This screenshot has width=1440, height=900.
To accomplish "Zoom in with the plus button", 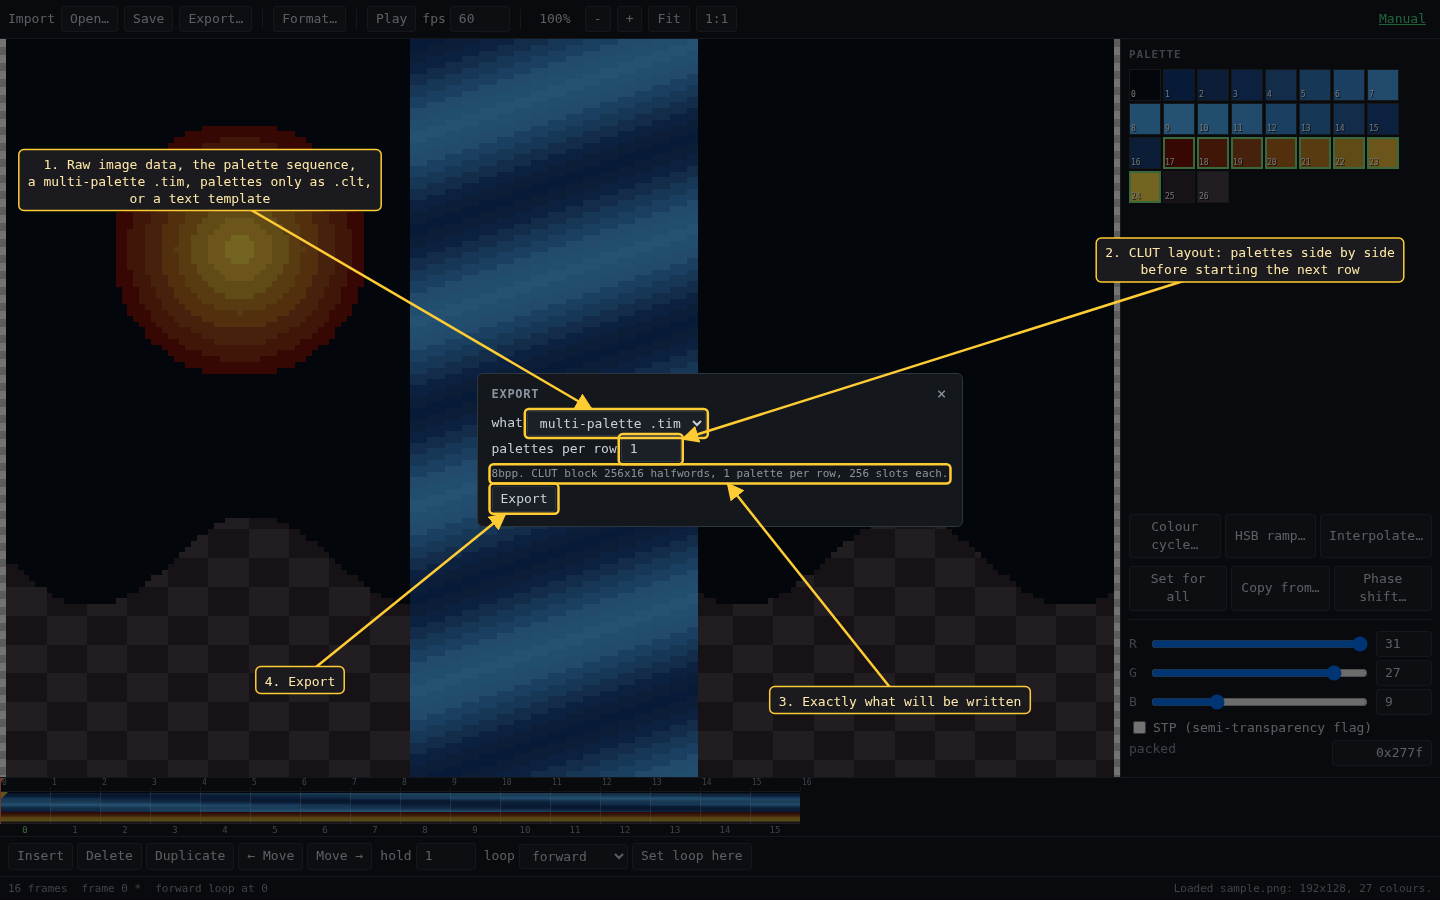I will click(629, 19).
